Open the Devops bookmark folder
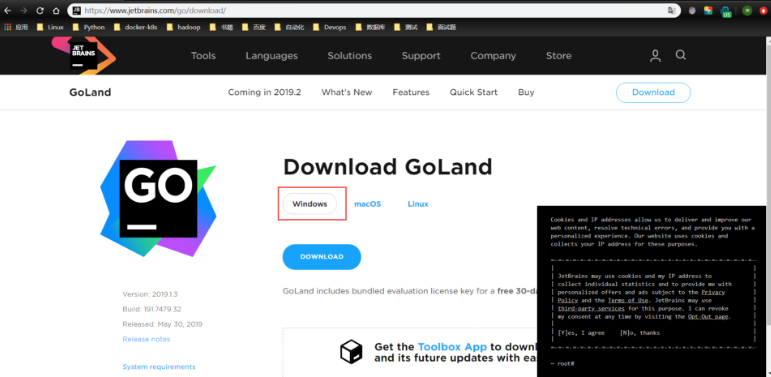The image size is (771, 377). click(329, 27)
